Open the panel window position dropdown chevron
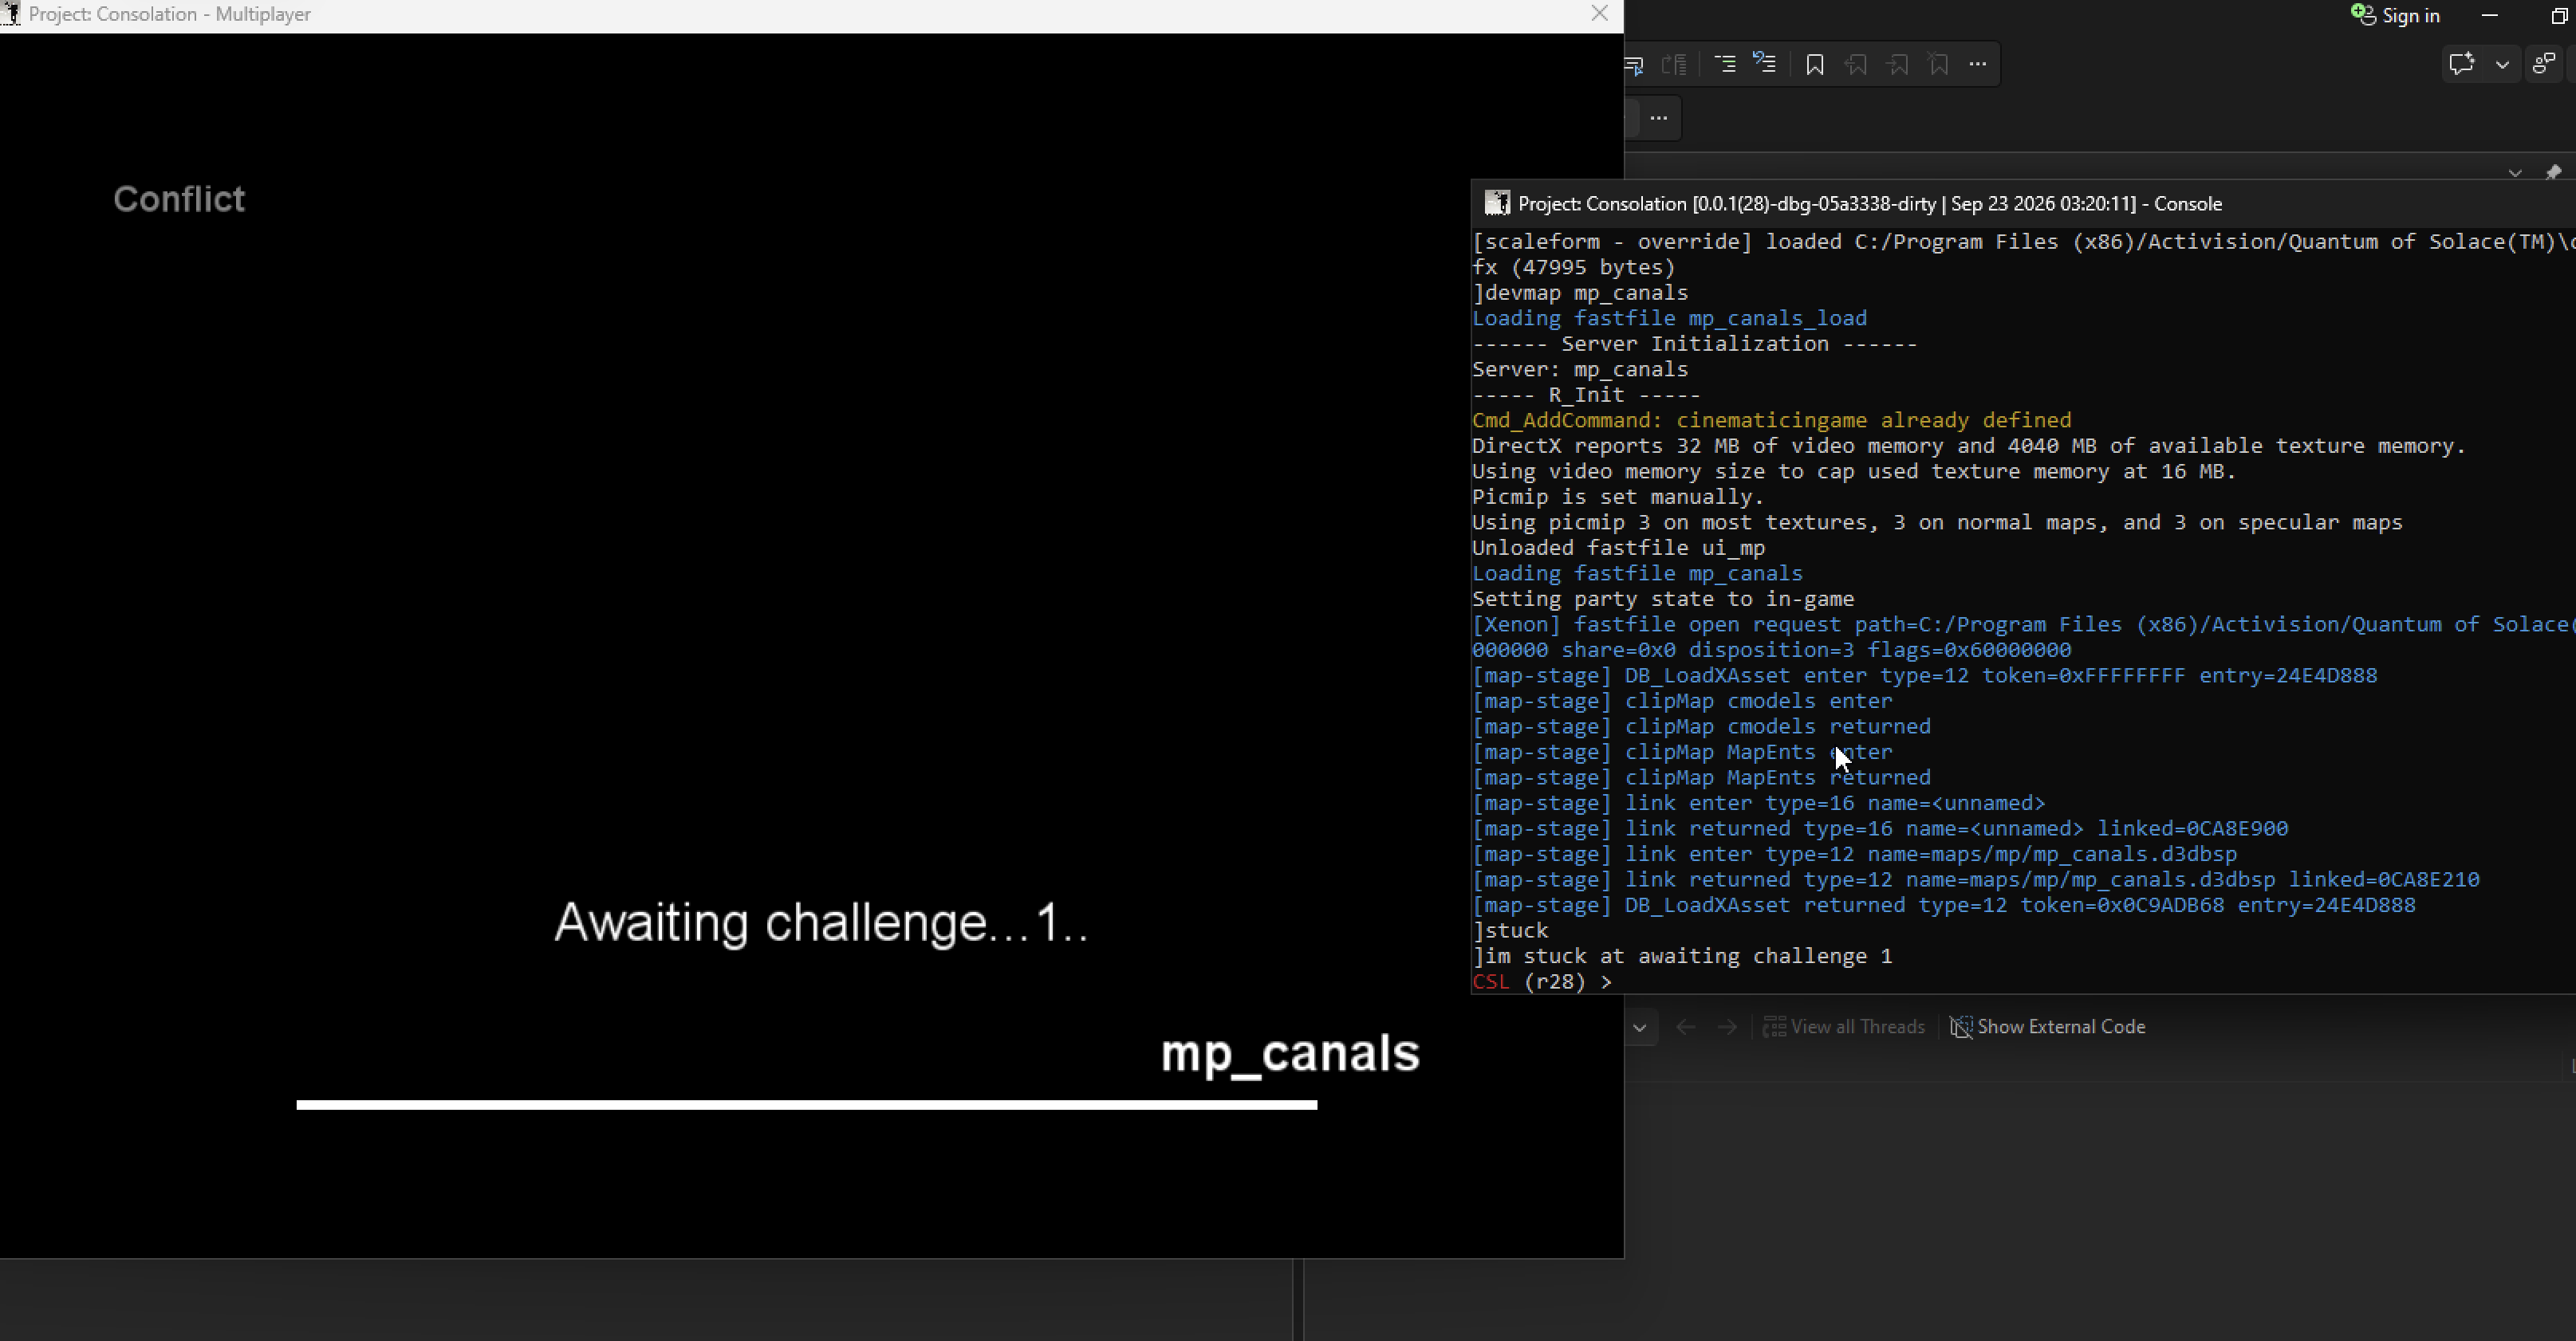The height and width of the screenshot is (1341, 2576). click(x=2514, y=173)
